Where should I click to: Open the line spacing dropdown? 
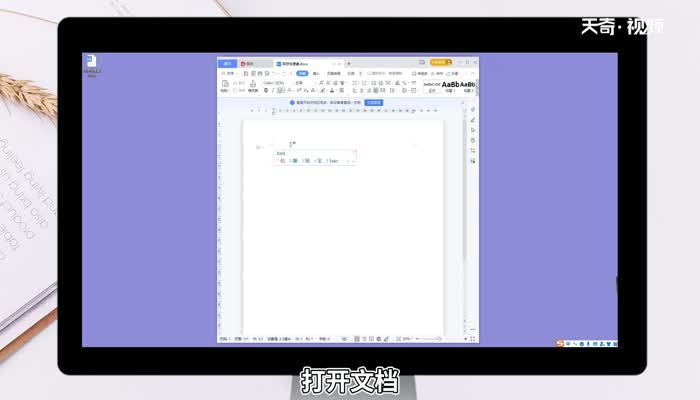click(393, 91)
